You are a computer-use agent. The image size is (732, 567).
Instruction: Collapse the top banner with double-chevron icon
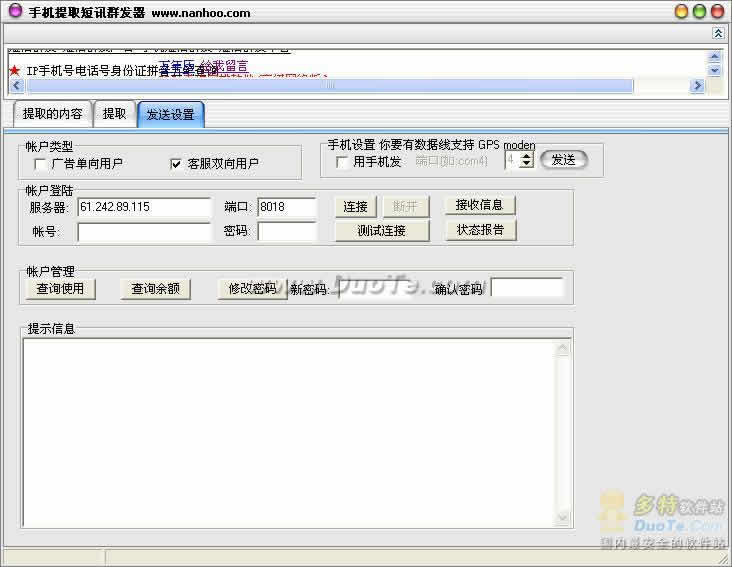tap(718, 33)
